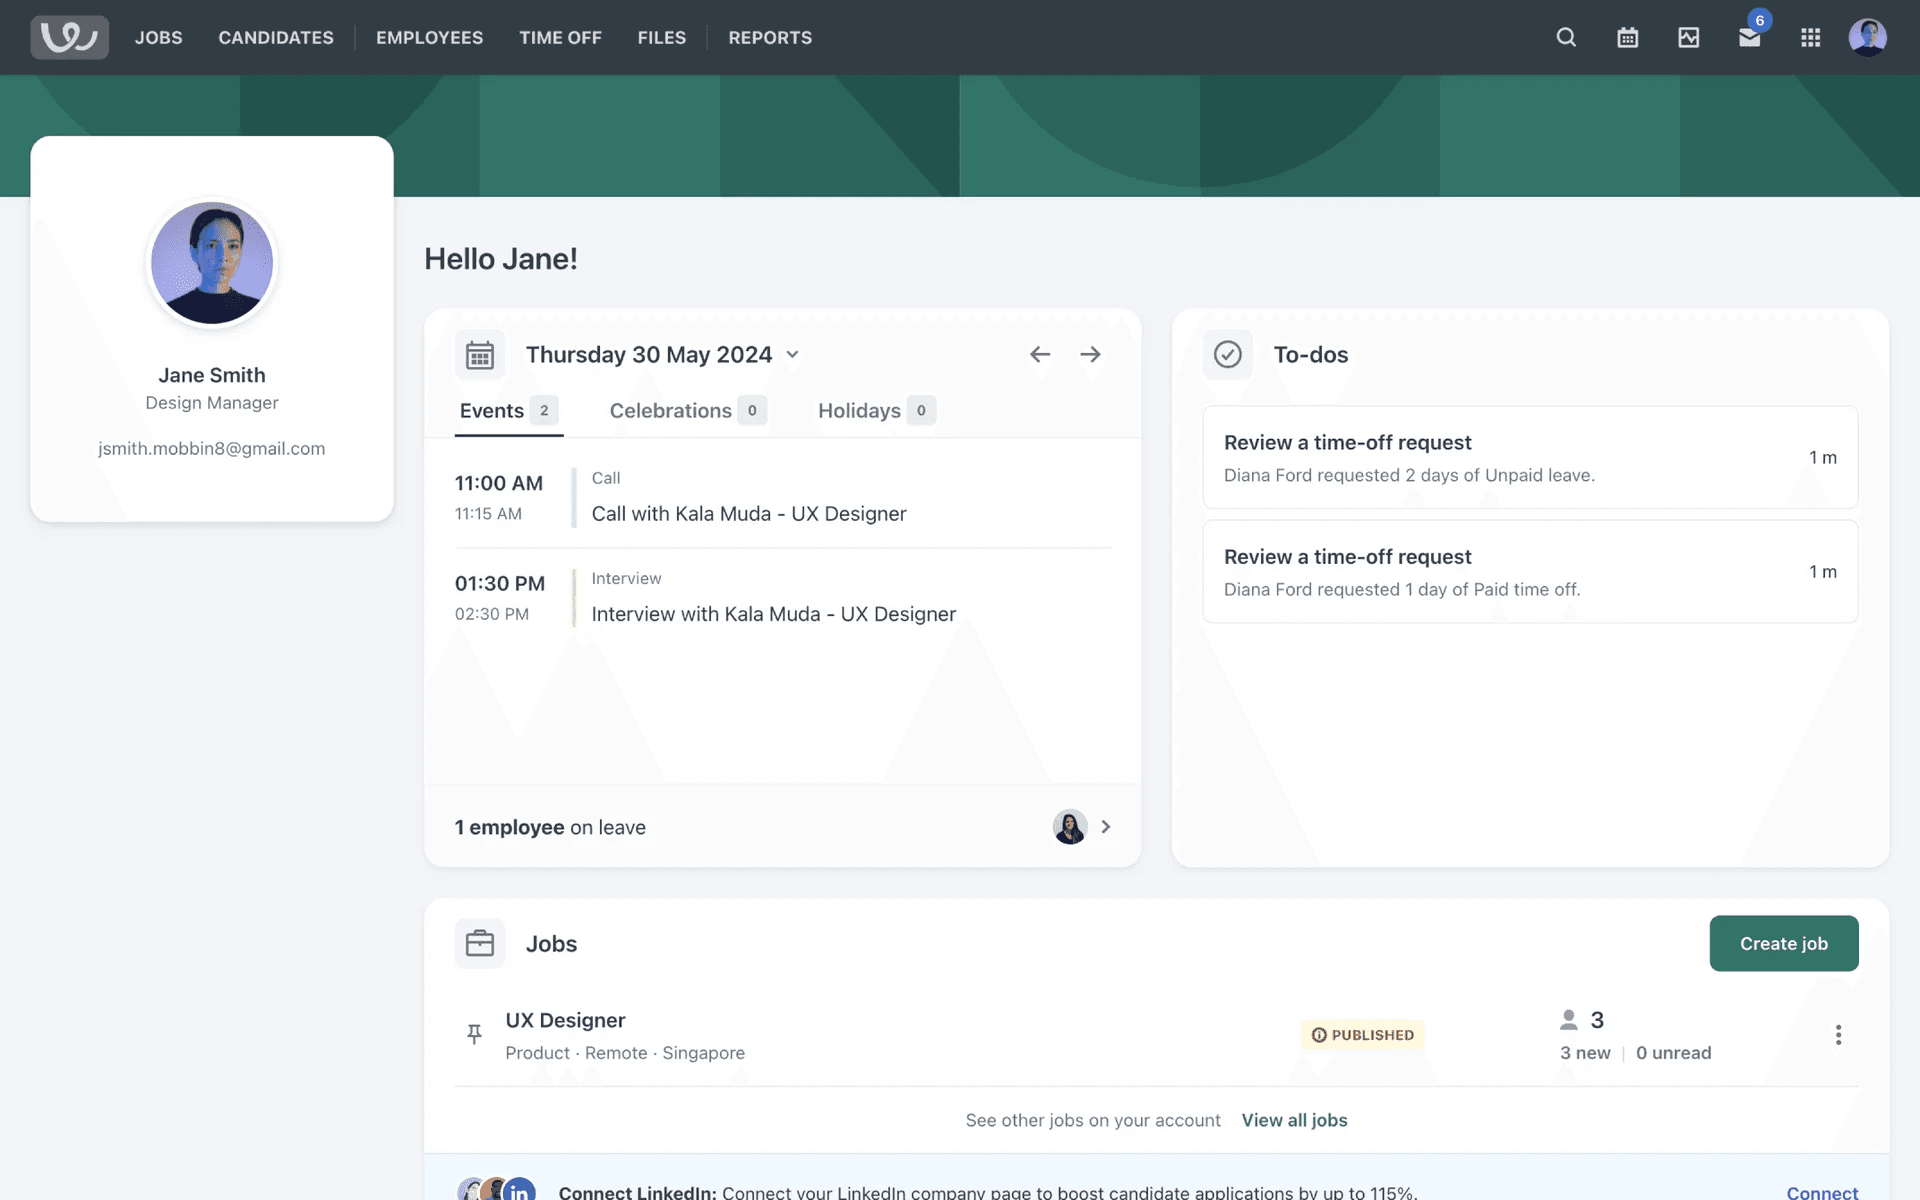Click the Workable logo home icon
This screenshot has width=1920, height=1200.
pyautogui.click(x=69, y=37)
